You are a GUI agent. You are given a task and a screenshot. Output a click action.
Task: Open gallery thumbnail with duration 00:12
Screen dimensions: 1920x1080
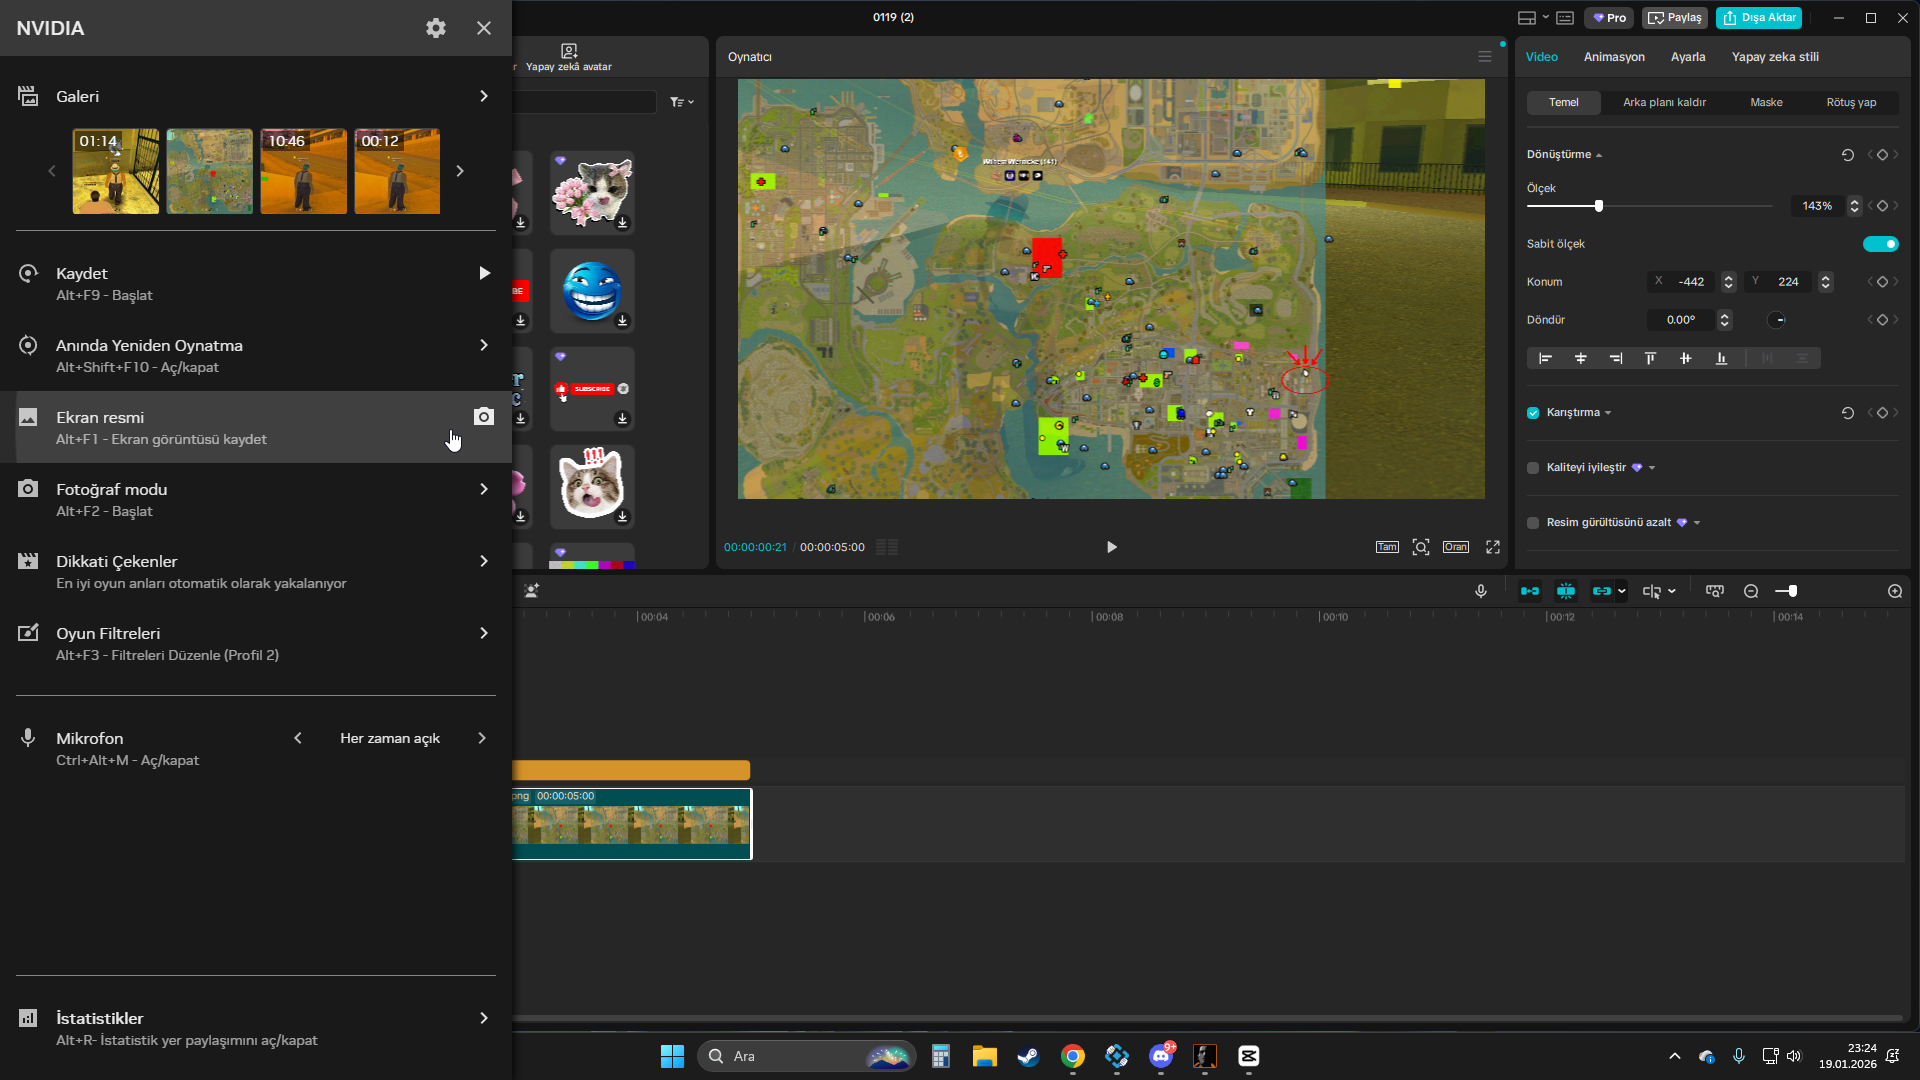tap(397, 171)
